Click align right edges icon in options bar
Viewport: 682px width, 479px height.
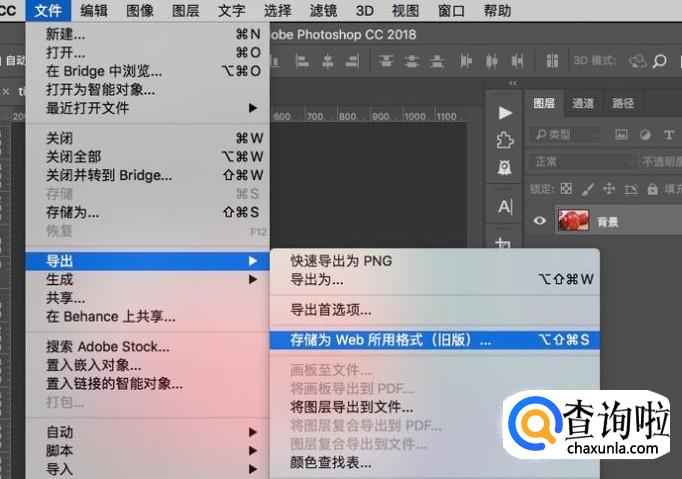(x=352, y=61)
